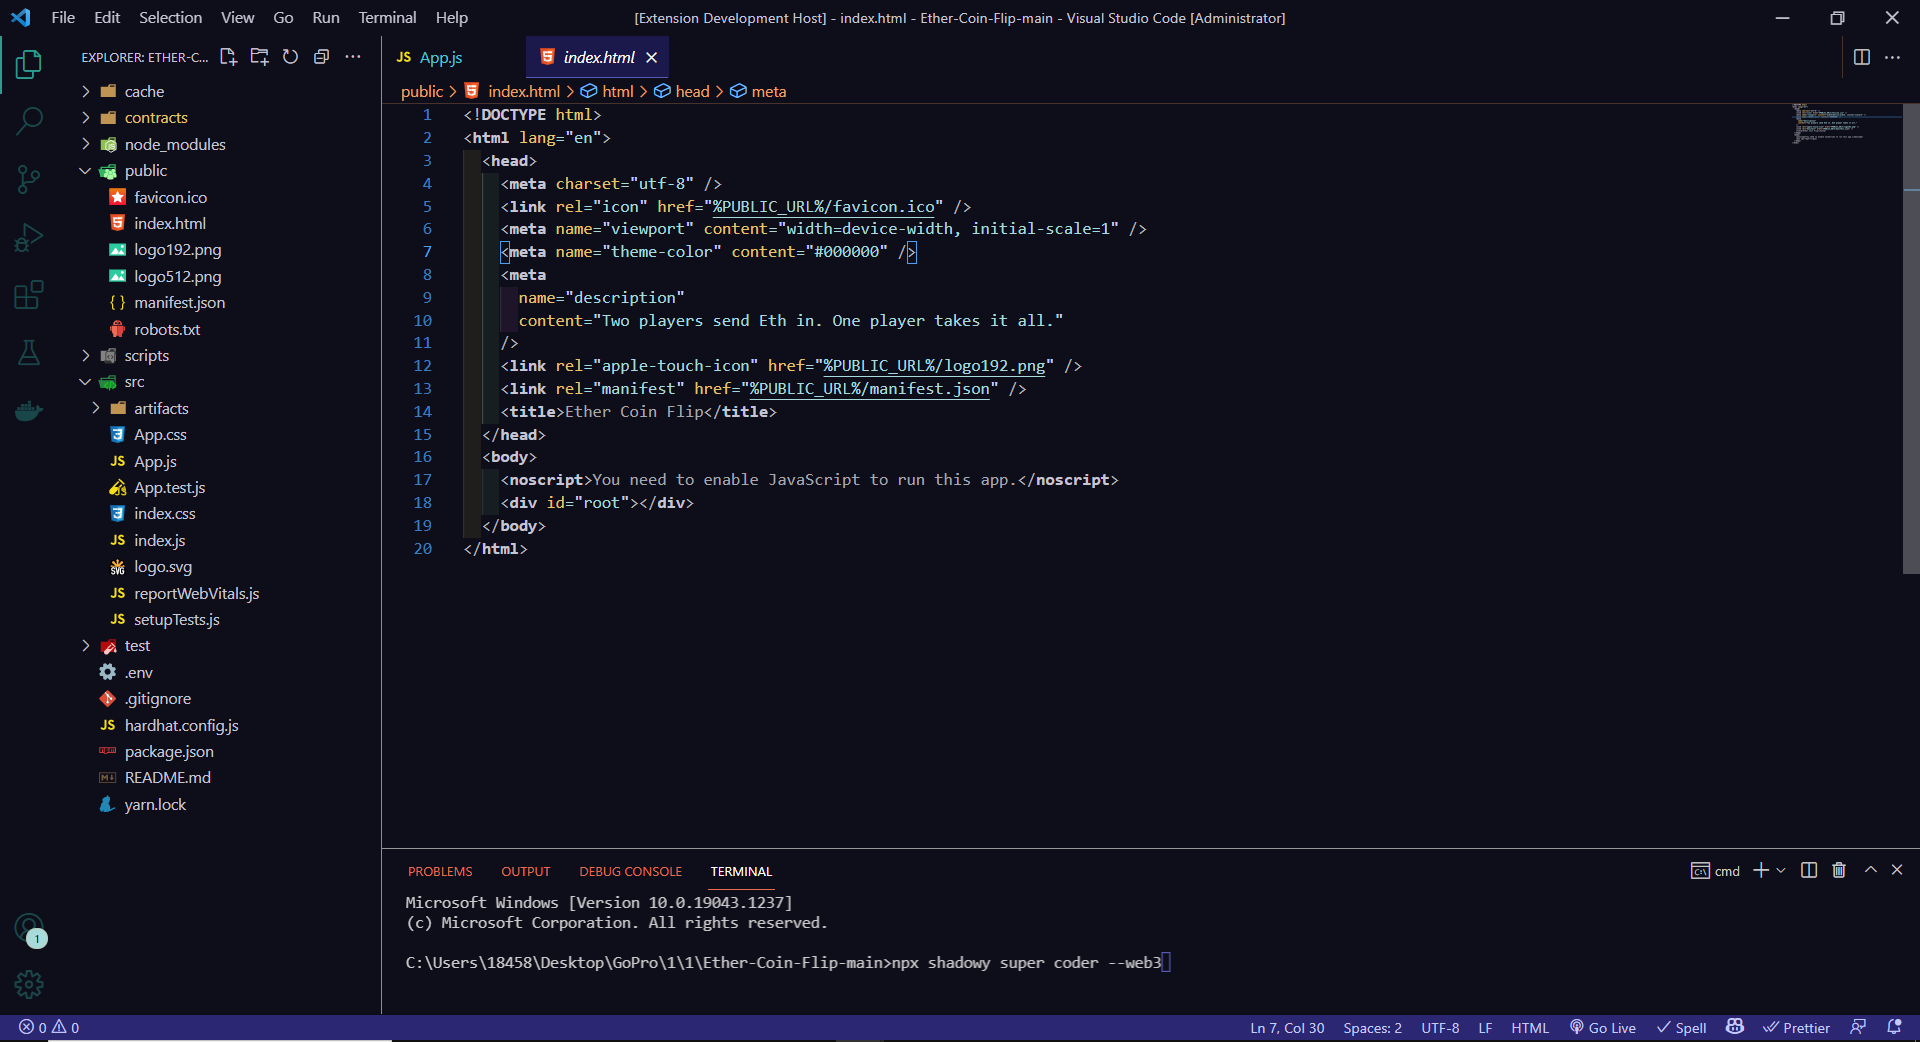1920x1042 pixels.
Task: Expand the scripts folder
Action: [x=86, y=356]
